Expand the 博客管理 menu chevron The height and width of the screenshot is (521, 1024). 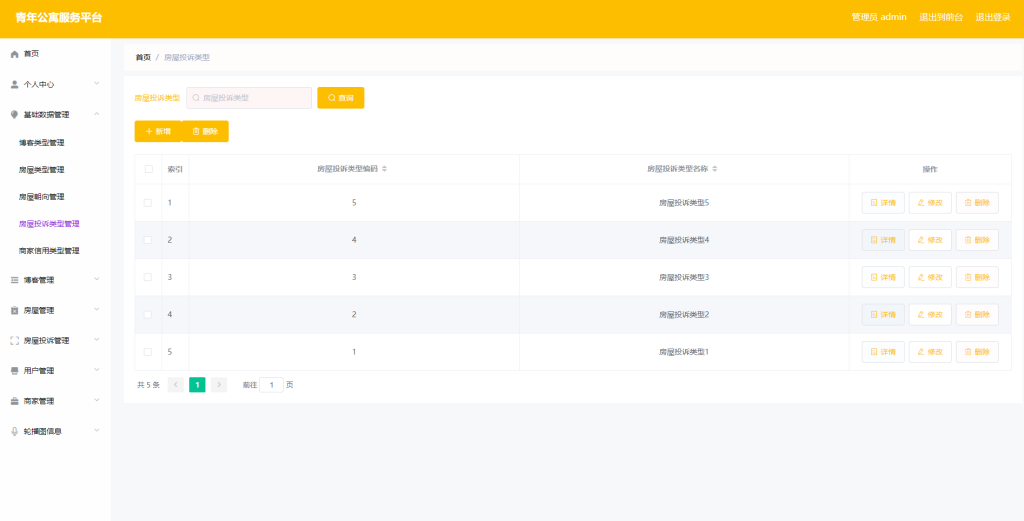click(x=97, y=279)
